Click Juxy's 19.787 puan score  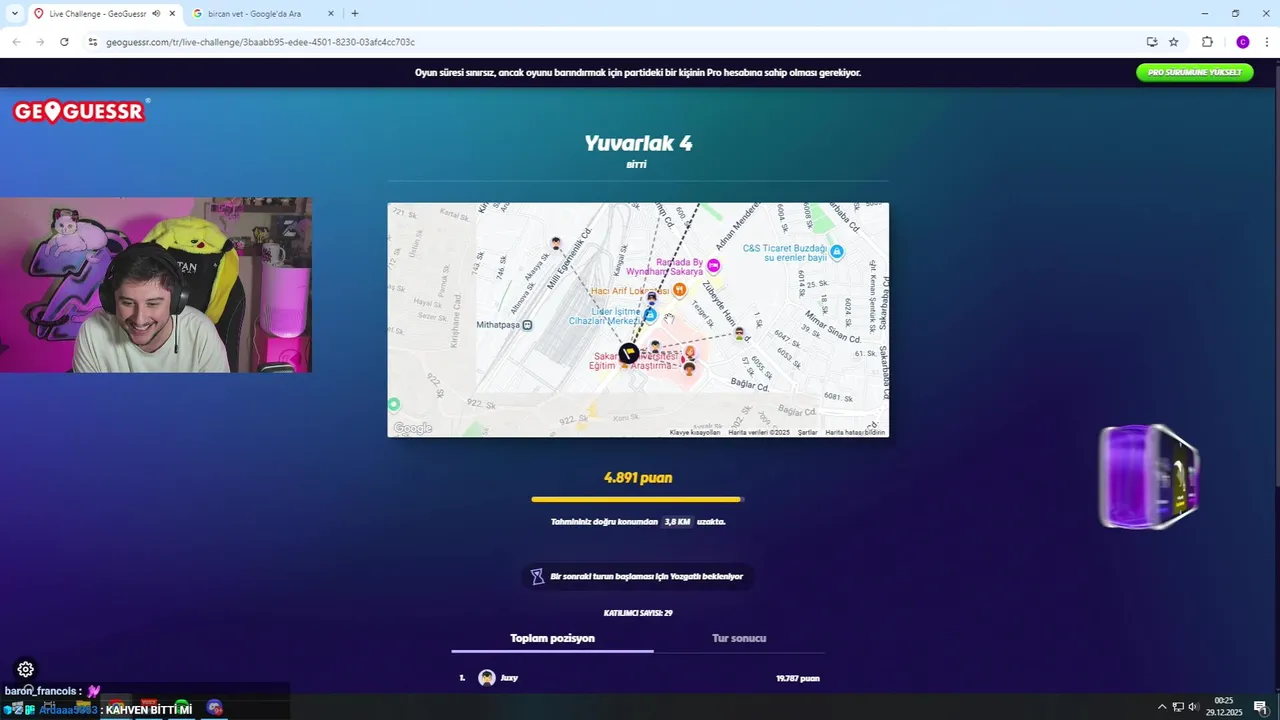click(797, 678)
